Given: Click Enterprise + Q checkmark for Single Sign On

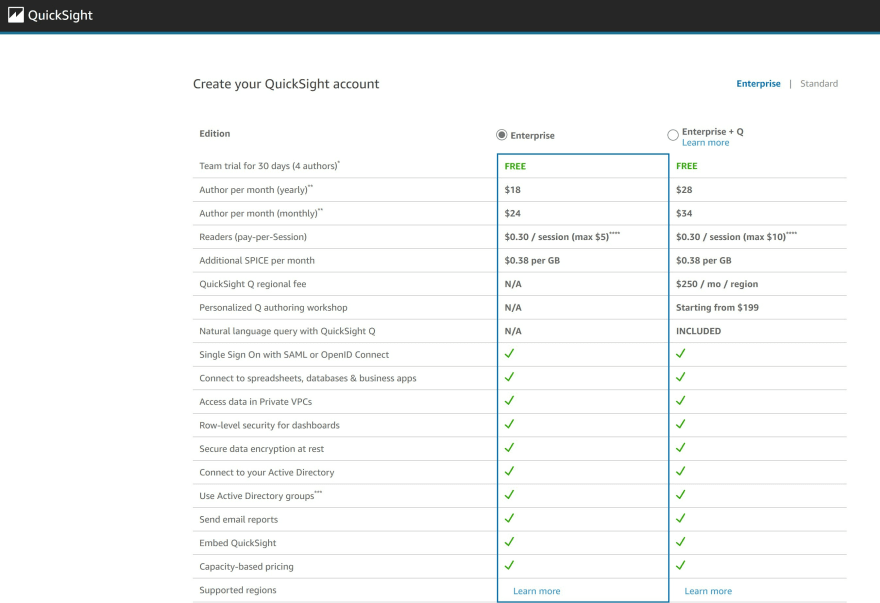Looking at the screenshot, I should coord(680,354).
